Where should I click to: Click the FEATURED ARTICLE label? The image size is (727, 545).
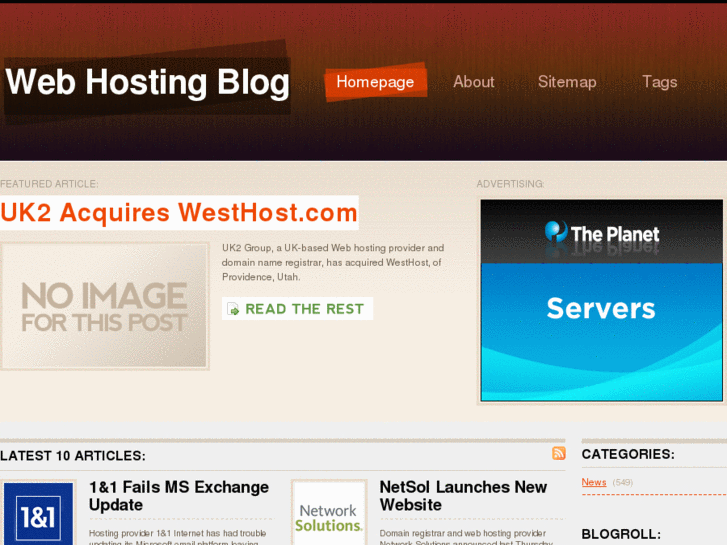click(49, 184)
